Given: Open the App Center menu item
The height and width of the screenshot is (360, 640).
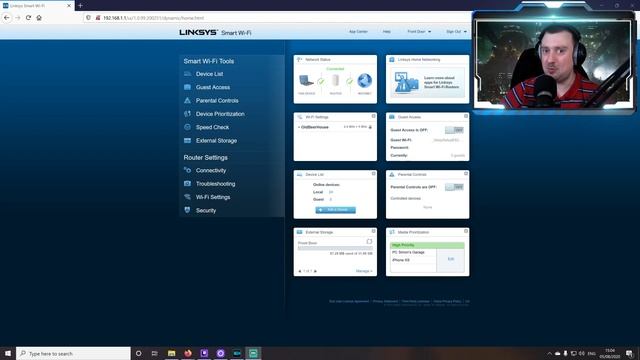Looking at the screenshot, I should click(x=358, y=31).
